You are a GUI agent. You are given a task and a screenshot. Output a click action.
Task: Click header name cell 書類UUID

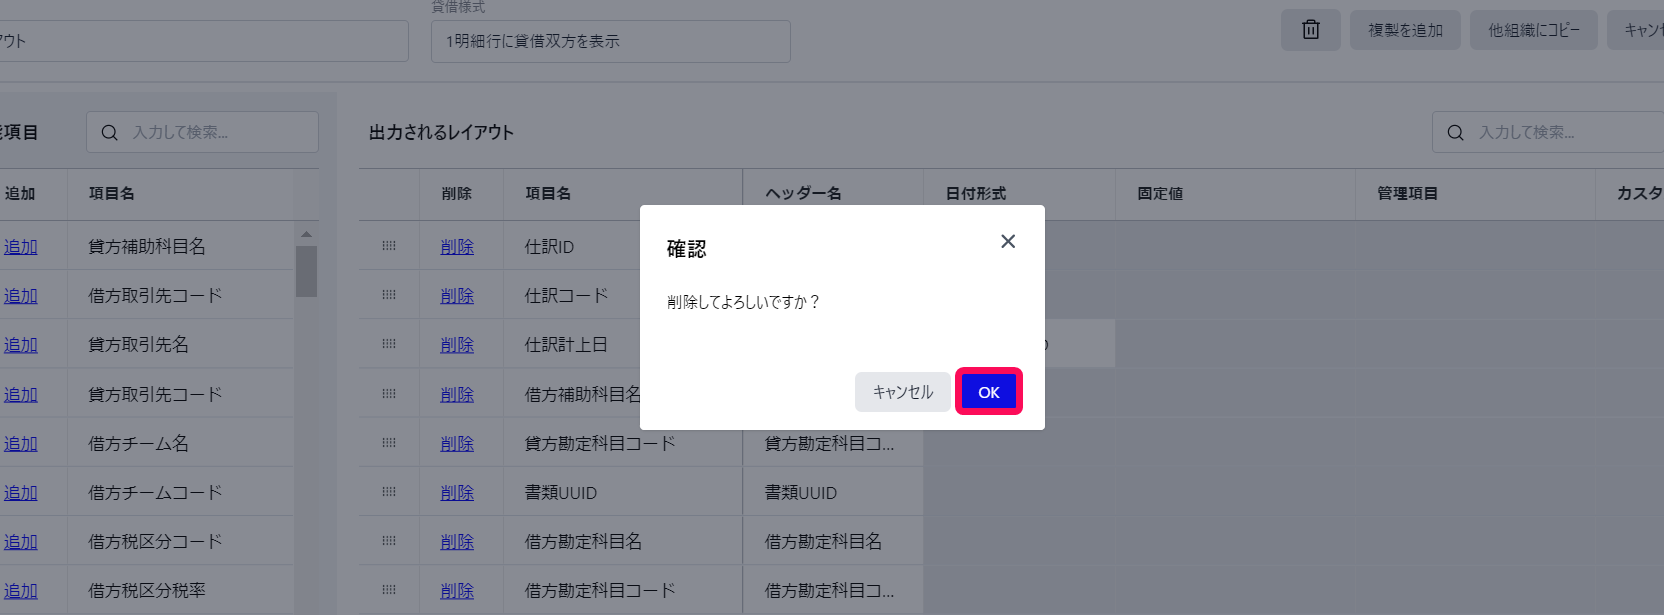click(x=833, y=492)
